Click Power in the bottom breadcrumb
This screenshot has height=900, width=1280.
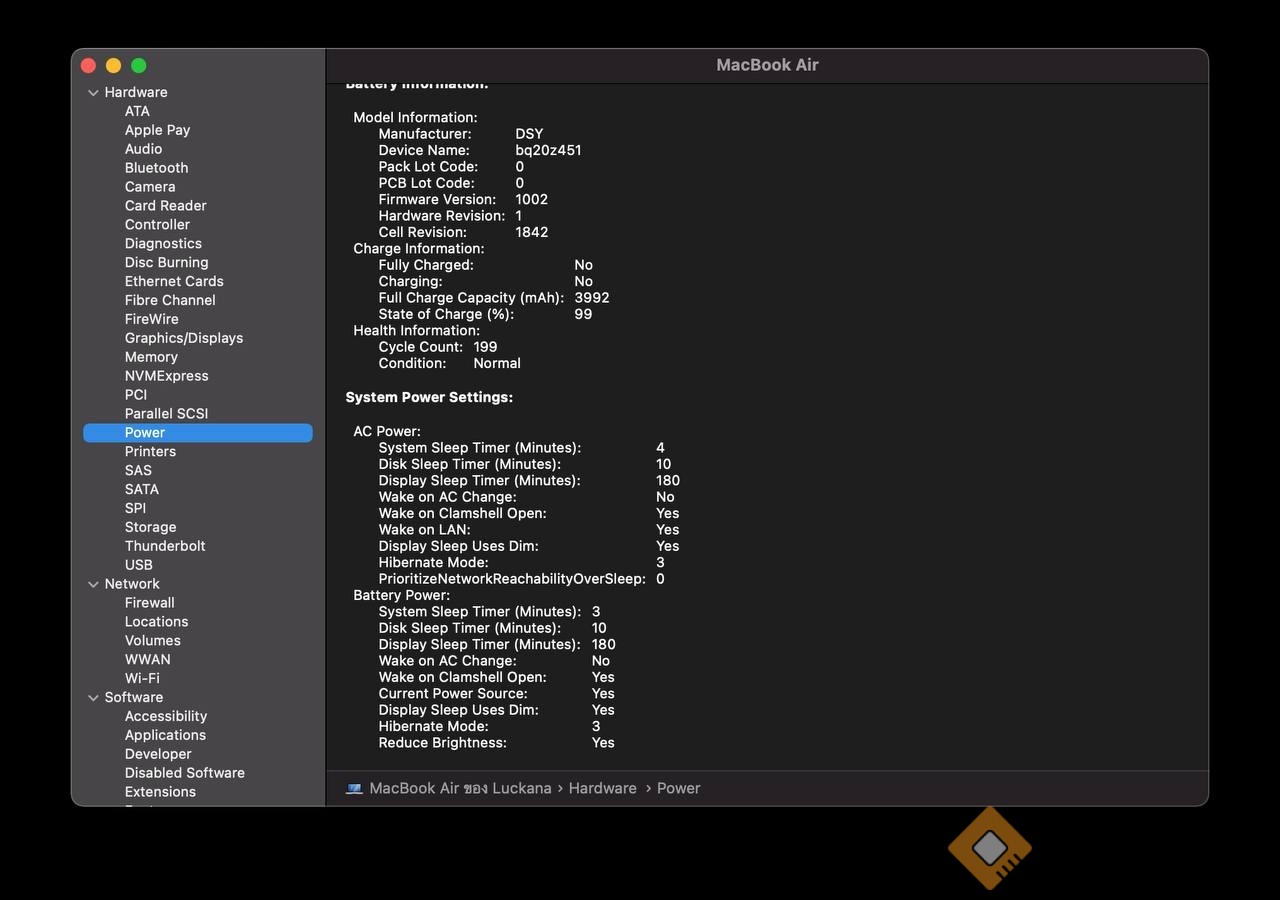(x=678, y=789)
